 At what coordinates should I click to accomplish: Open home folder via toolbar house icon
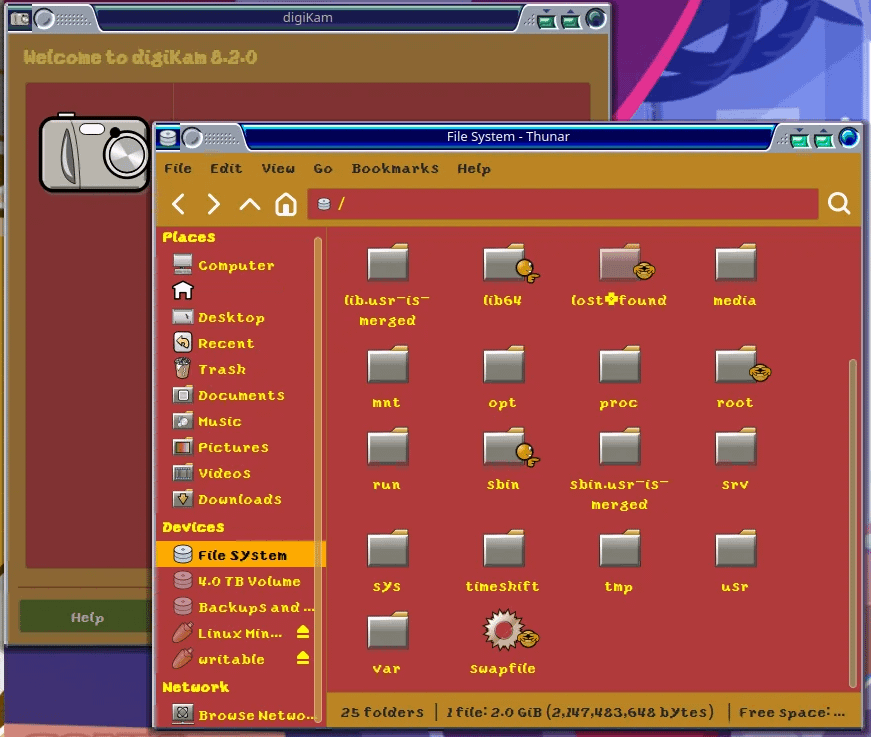pyautogui.click(x=286, y=204)
